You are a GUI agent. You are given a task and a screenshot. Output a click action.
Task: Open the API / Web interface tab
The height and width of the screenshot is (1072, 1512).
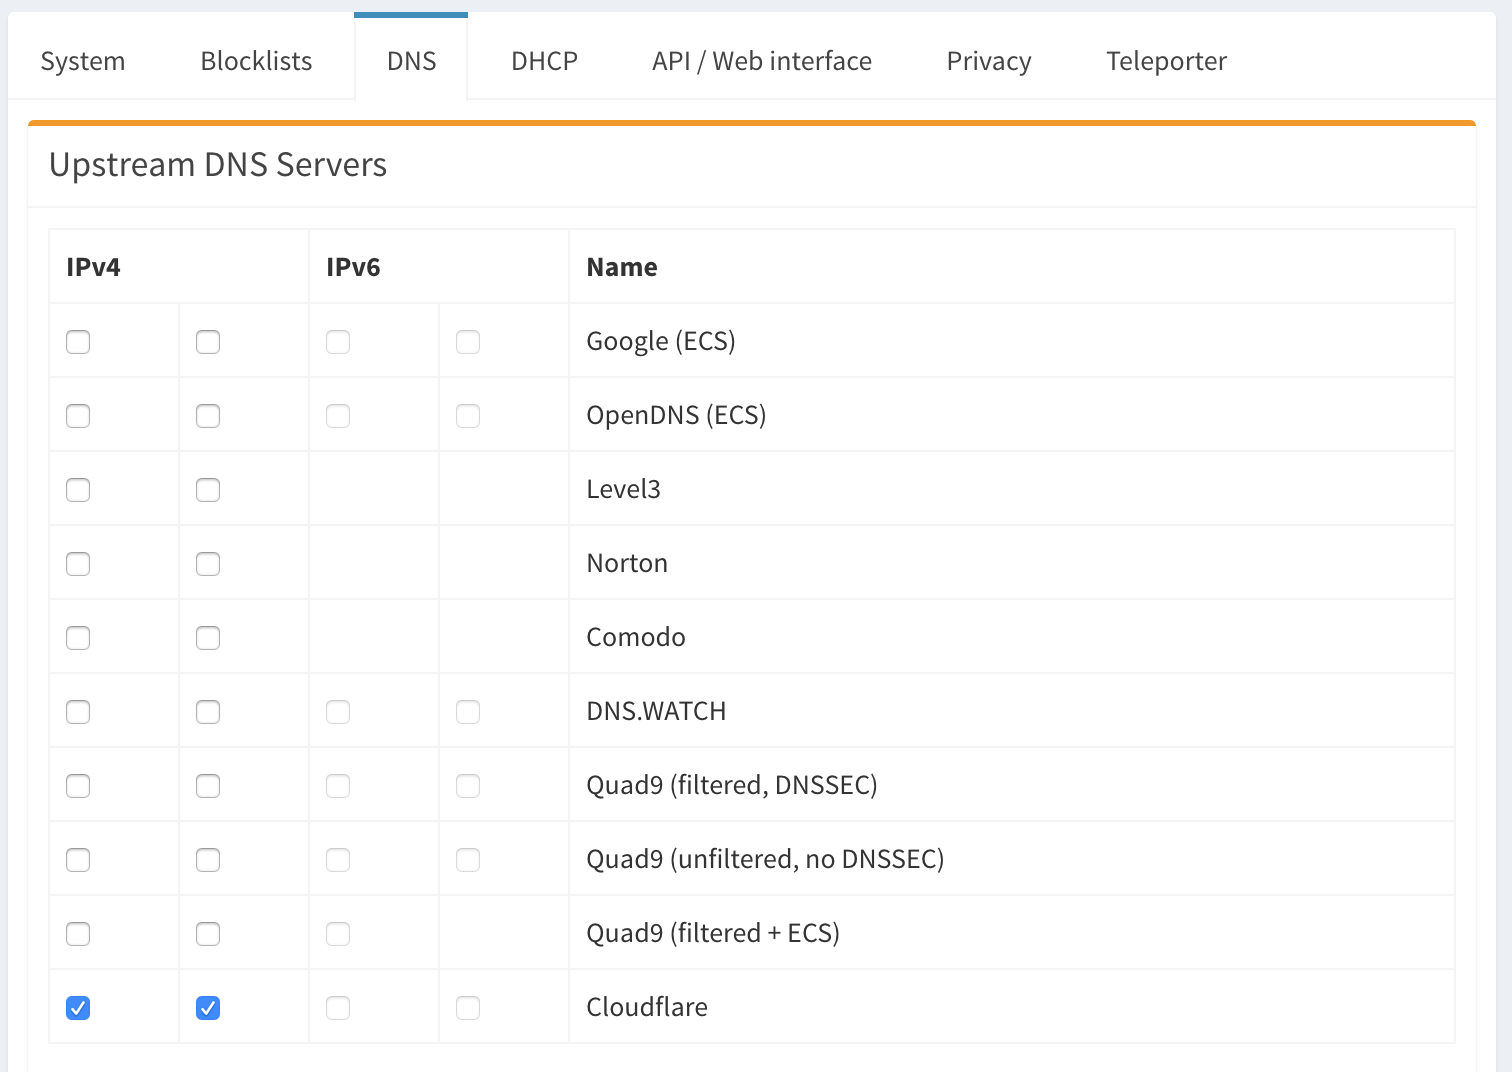(x=762, y=61)
